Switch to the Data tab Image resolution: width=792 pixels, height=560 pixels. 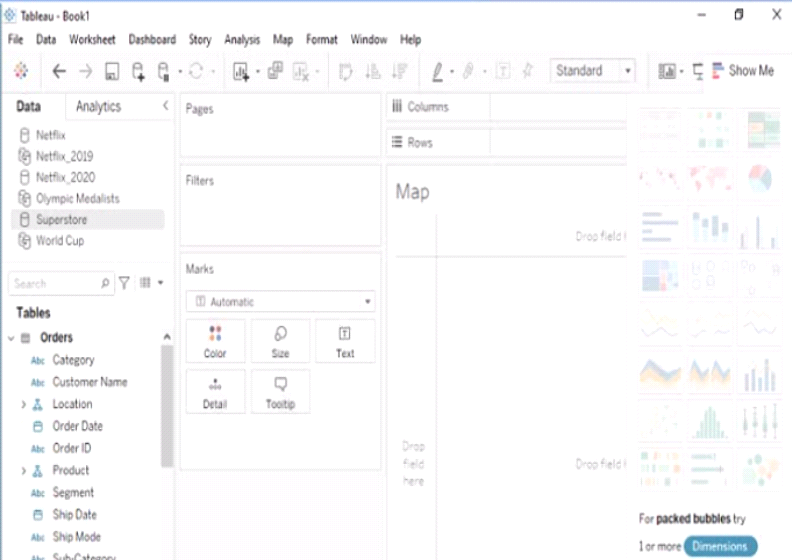(x=28, y=107)
